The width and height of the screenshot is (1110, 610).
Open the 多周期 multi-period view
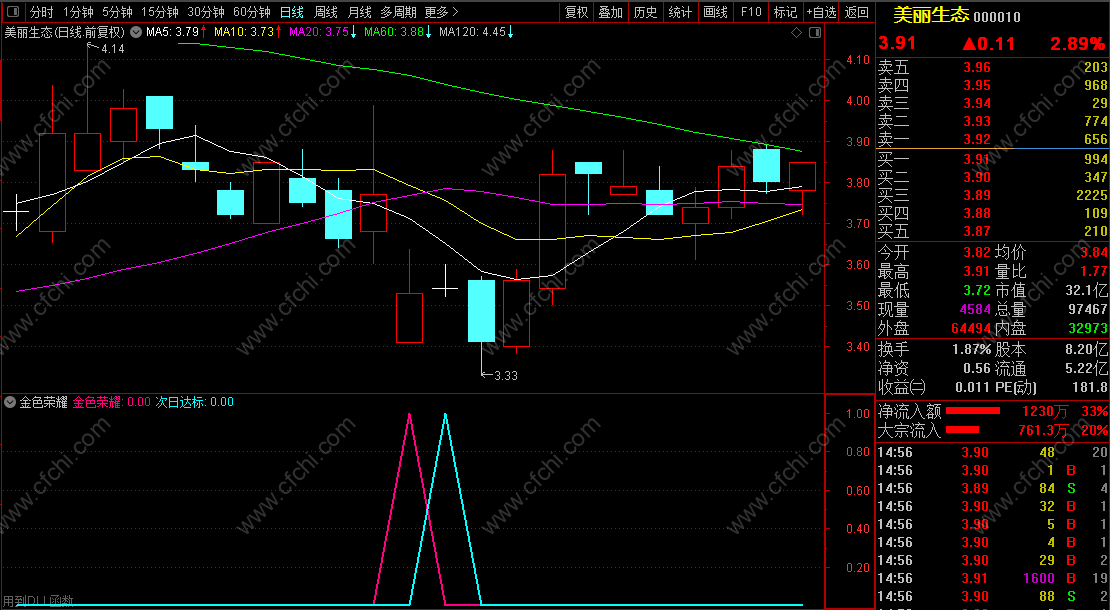pyautogui.click(x=399, y=12)
